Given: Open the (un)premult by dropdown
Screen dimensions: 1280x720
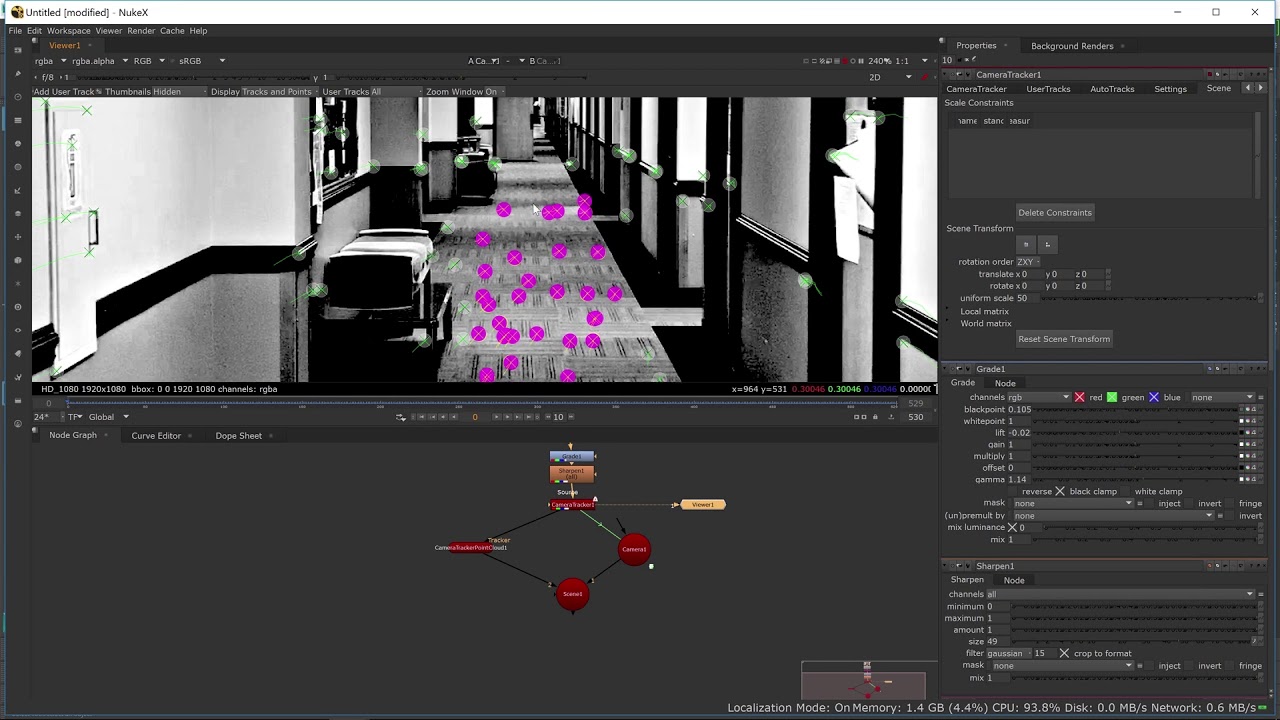Looking at the screenshot, I should point(1113,515).
